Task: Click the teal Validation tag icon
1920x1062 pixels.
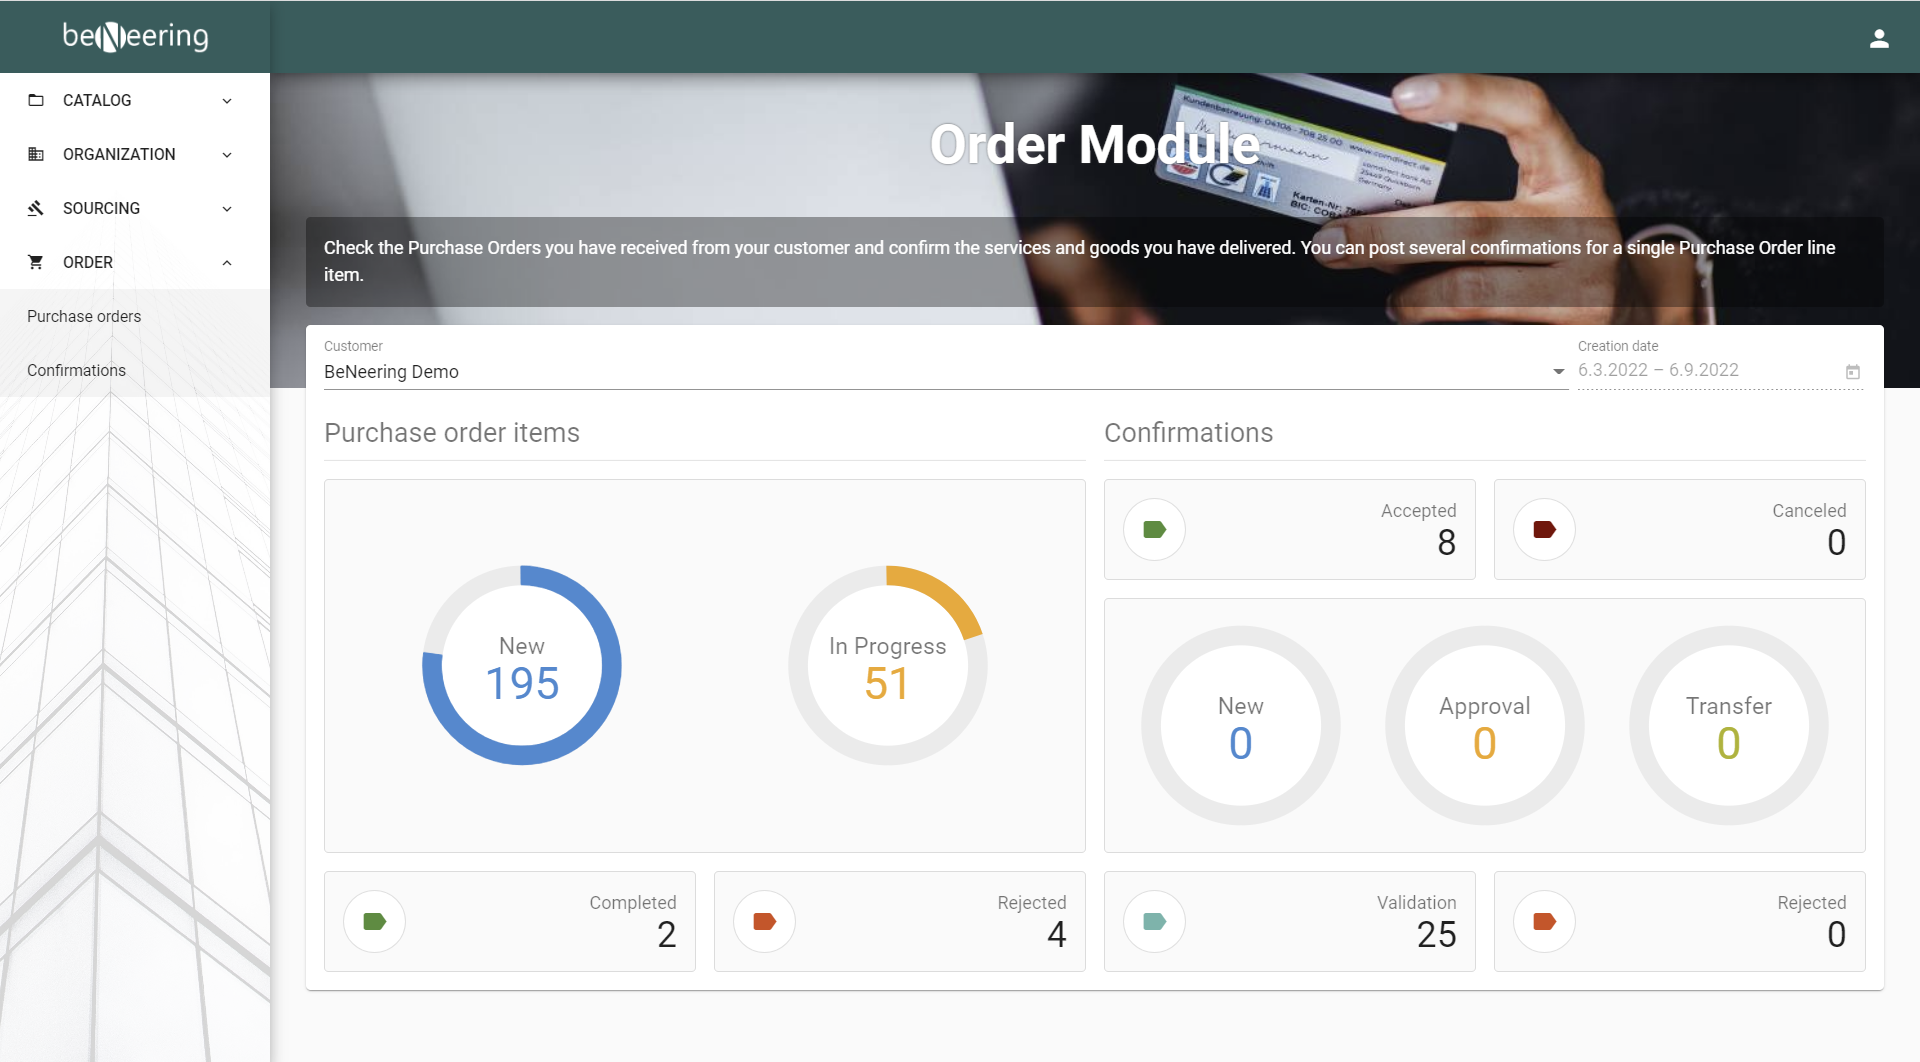Action: coord(1154,922)
